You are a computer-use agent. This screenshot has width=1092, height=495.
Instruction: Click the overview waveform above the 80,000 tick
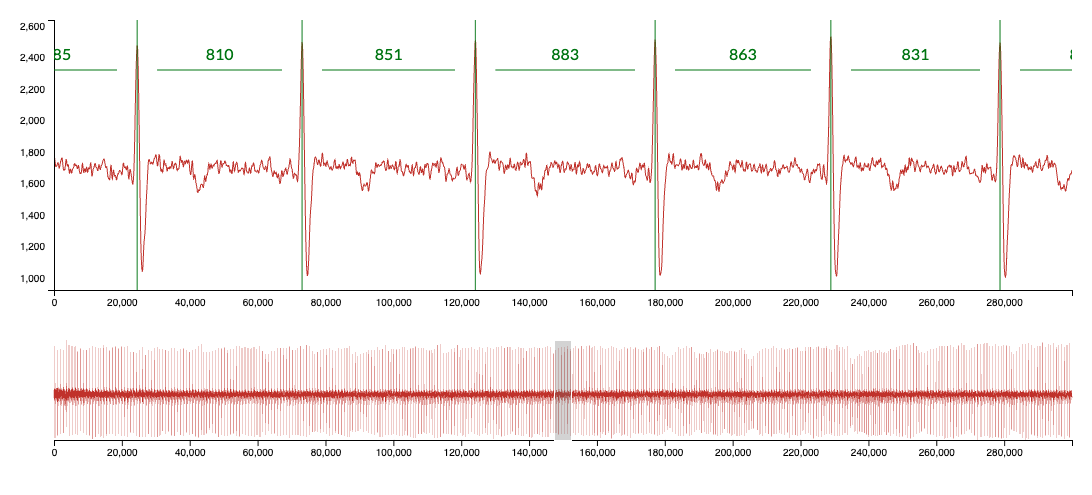pyautogui.click(x=326, y=394)
